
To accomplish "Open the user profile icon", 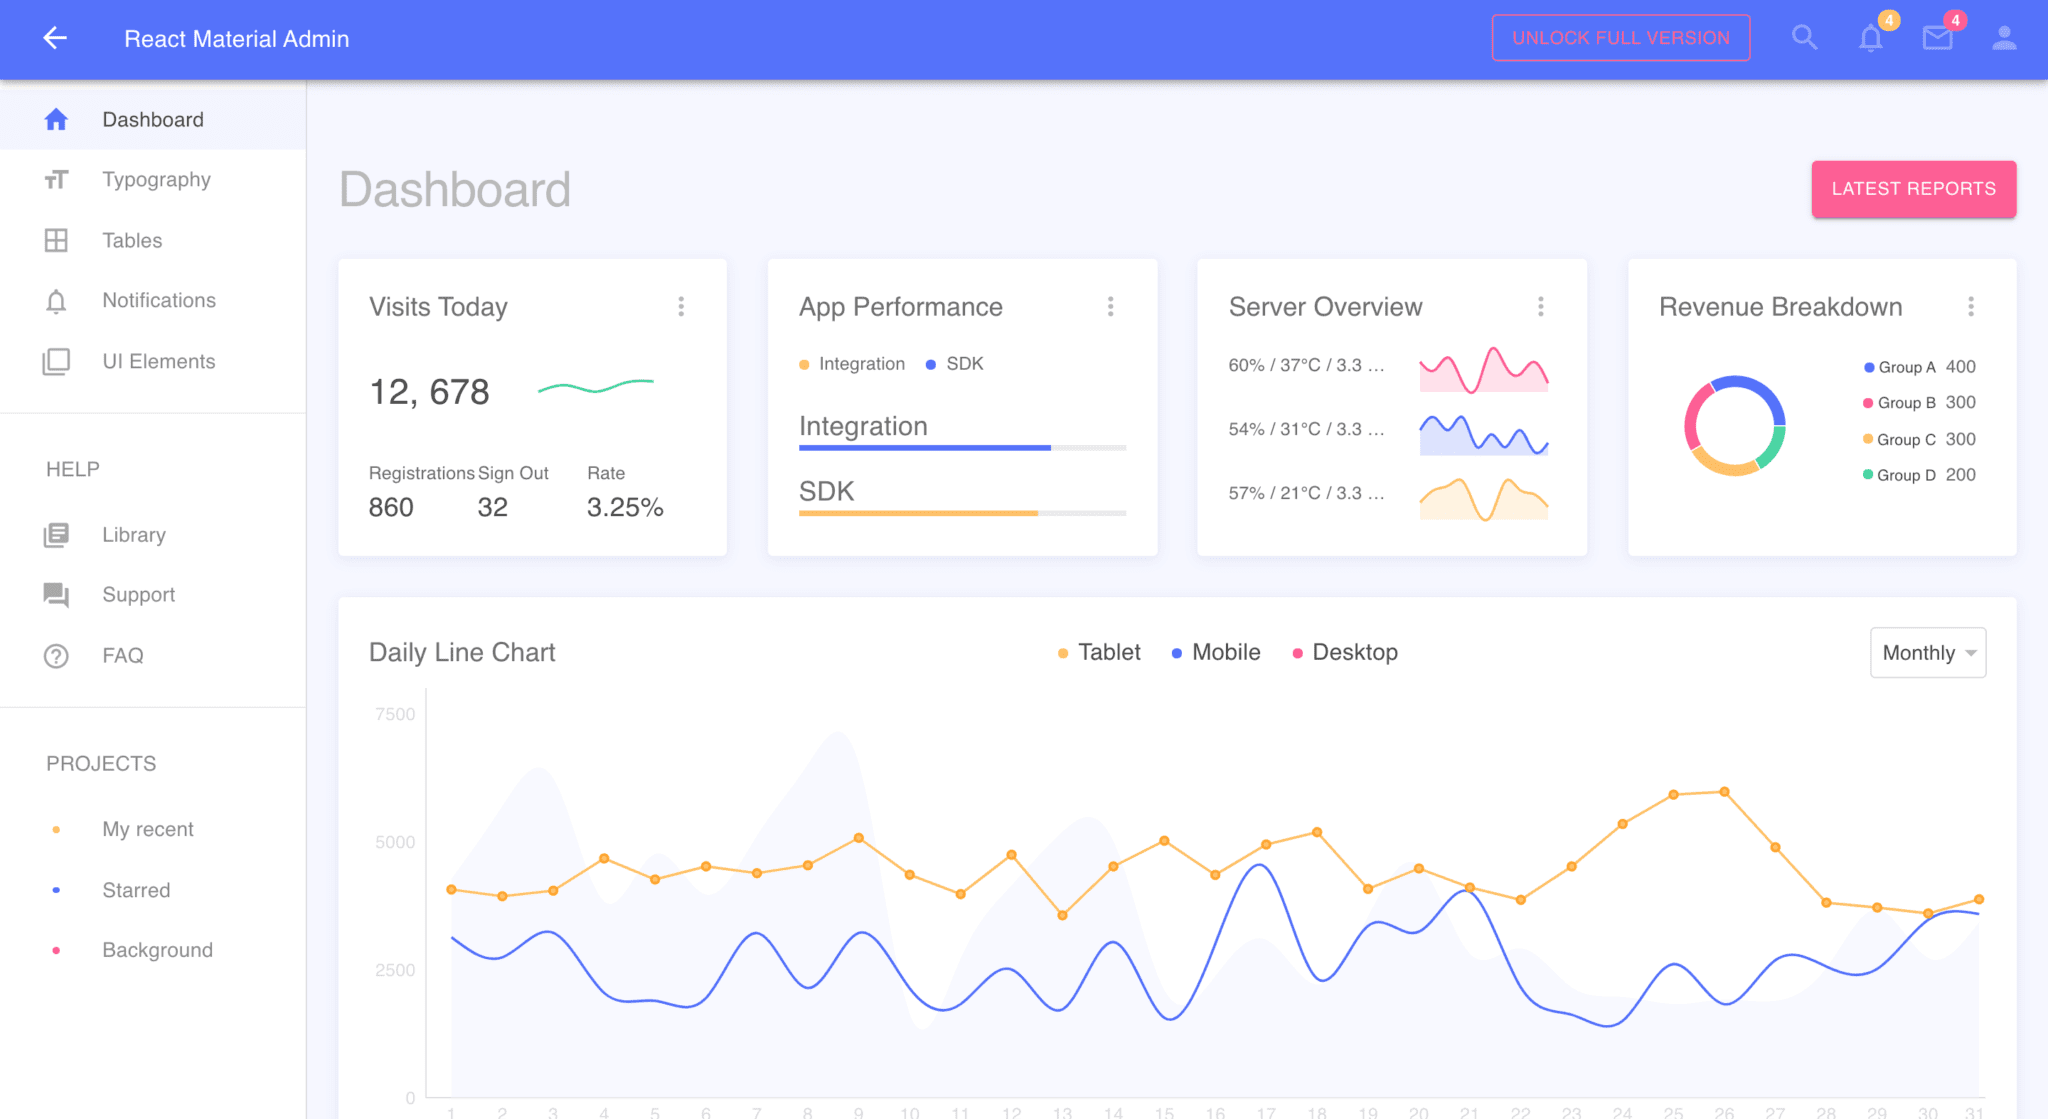I will click(x=2004, y=38).
